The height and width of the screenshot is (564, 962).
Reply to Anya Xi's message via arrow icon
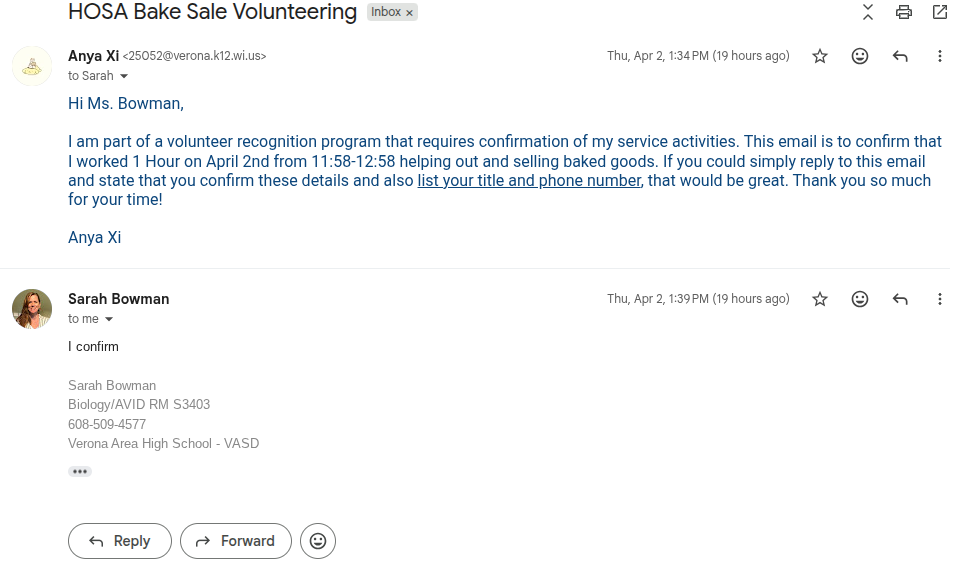pos(900,56)
